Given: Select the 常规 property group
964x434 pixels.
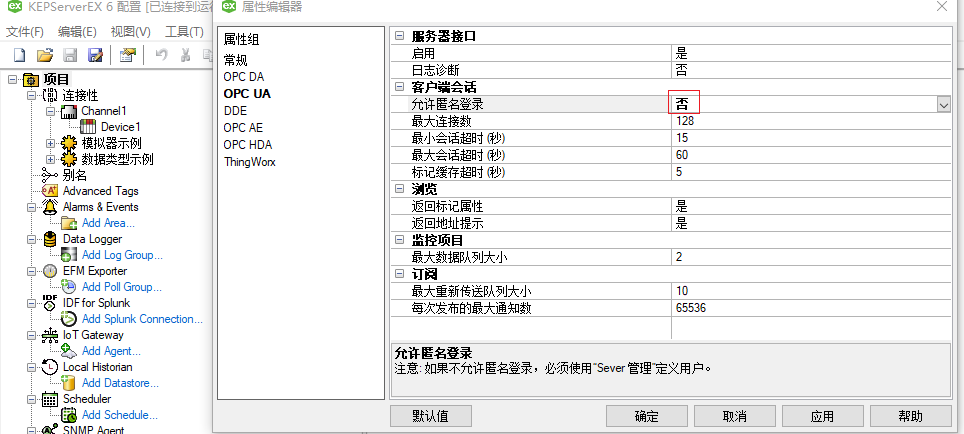Looking at the screenshot, I should pos(236,60).
